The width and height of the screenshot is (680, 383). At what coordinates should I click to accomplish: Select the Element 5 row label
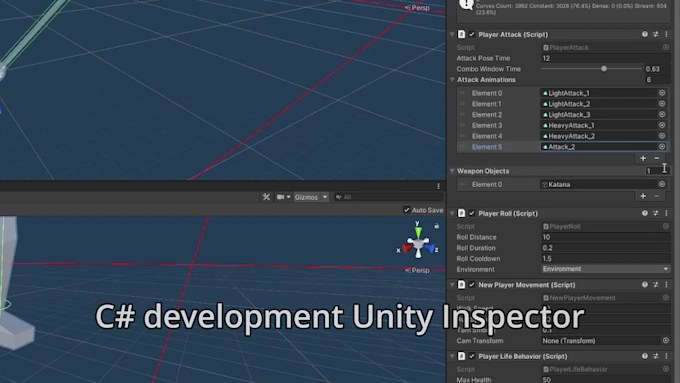pyautogui.click(x=487, y=147)
